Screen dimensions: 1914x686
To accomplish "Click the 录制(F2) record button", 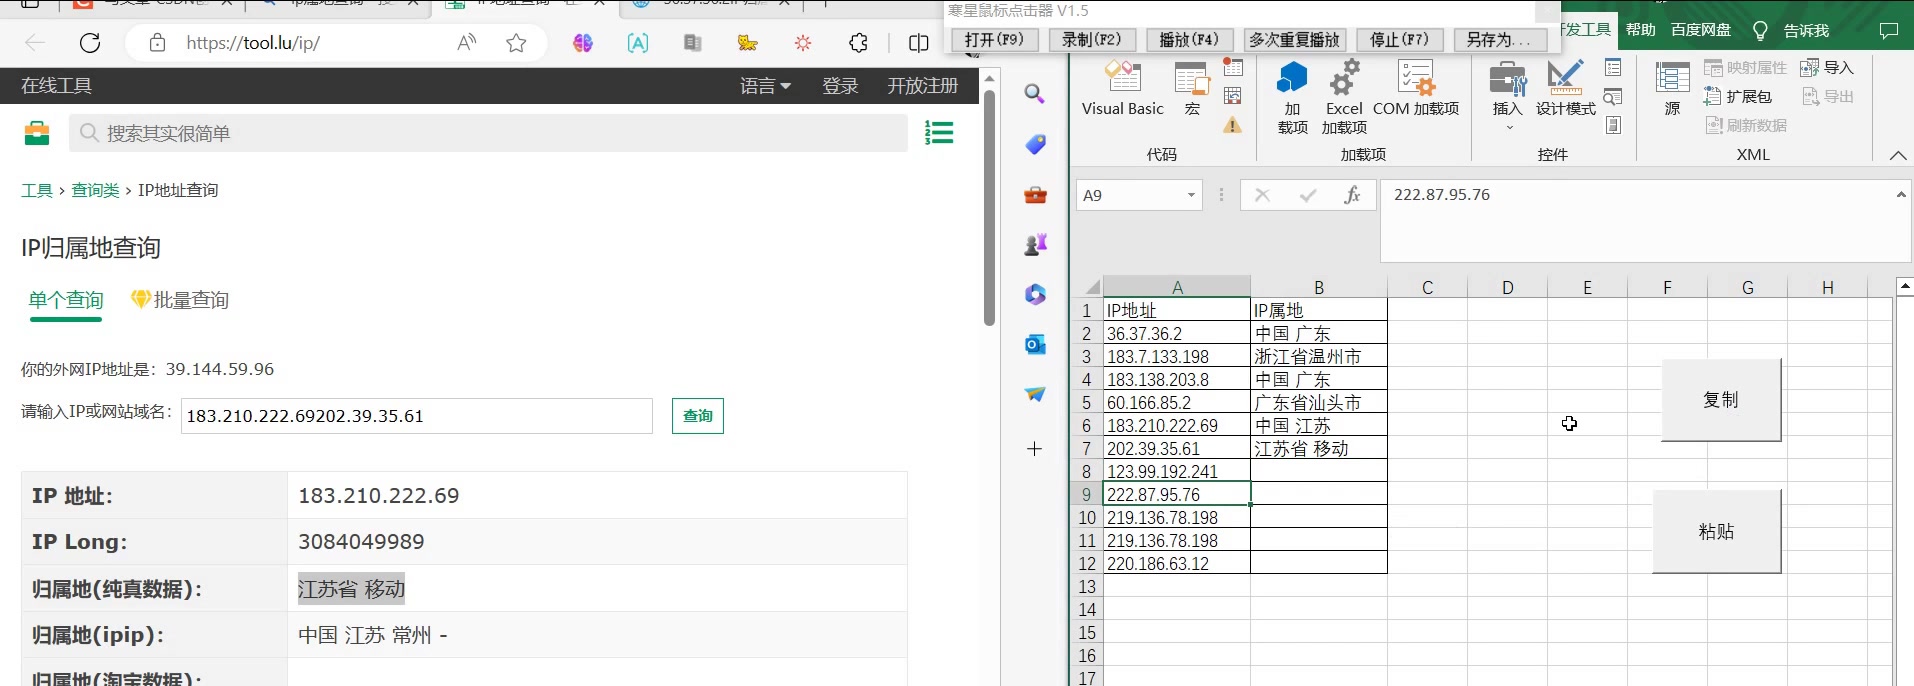I will [x=1091, y=40].
